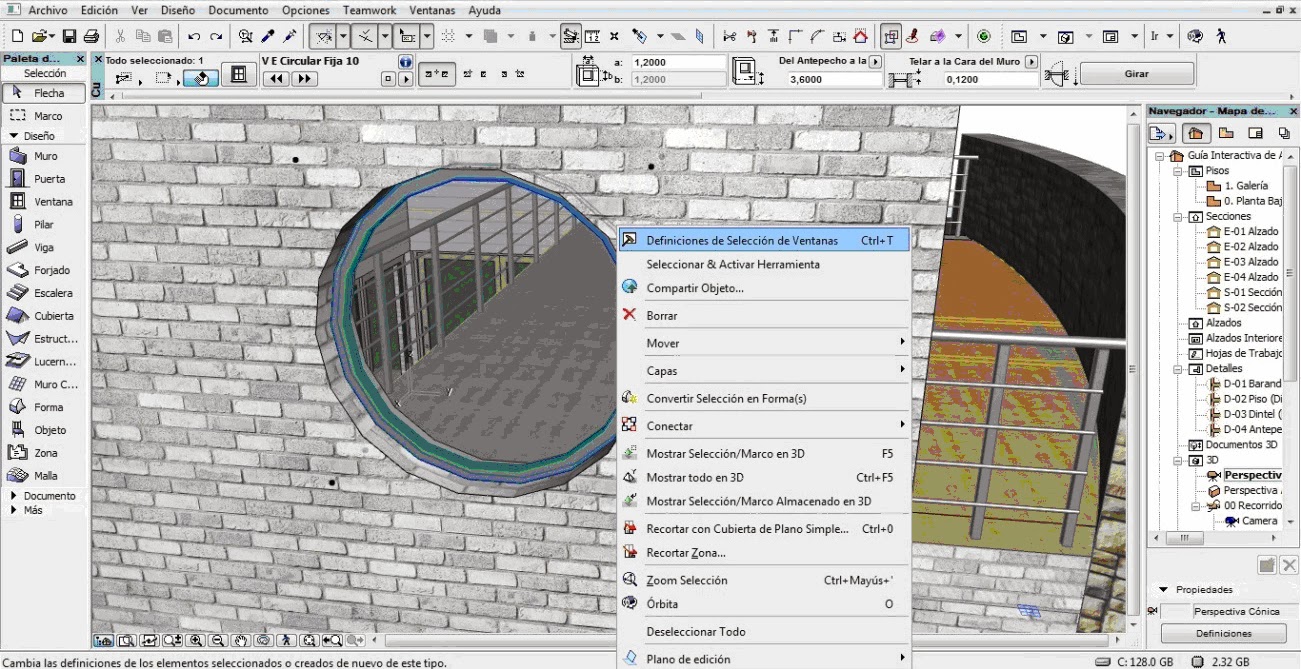Toggle the window floor plan preview button

(x=239, y=75)
